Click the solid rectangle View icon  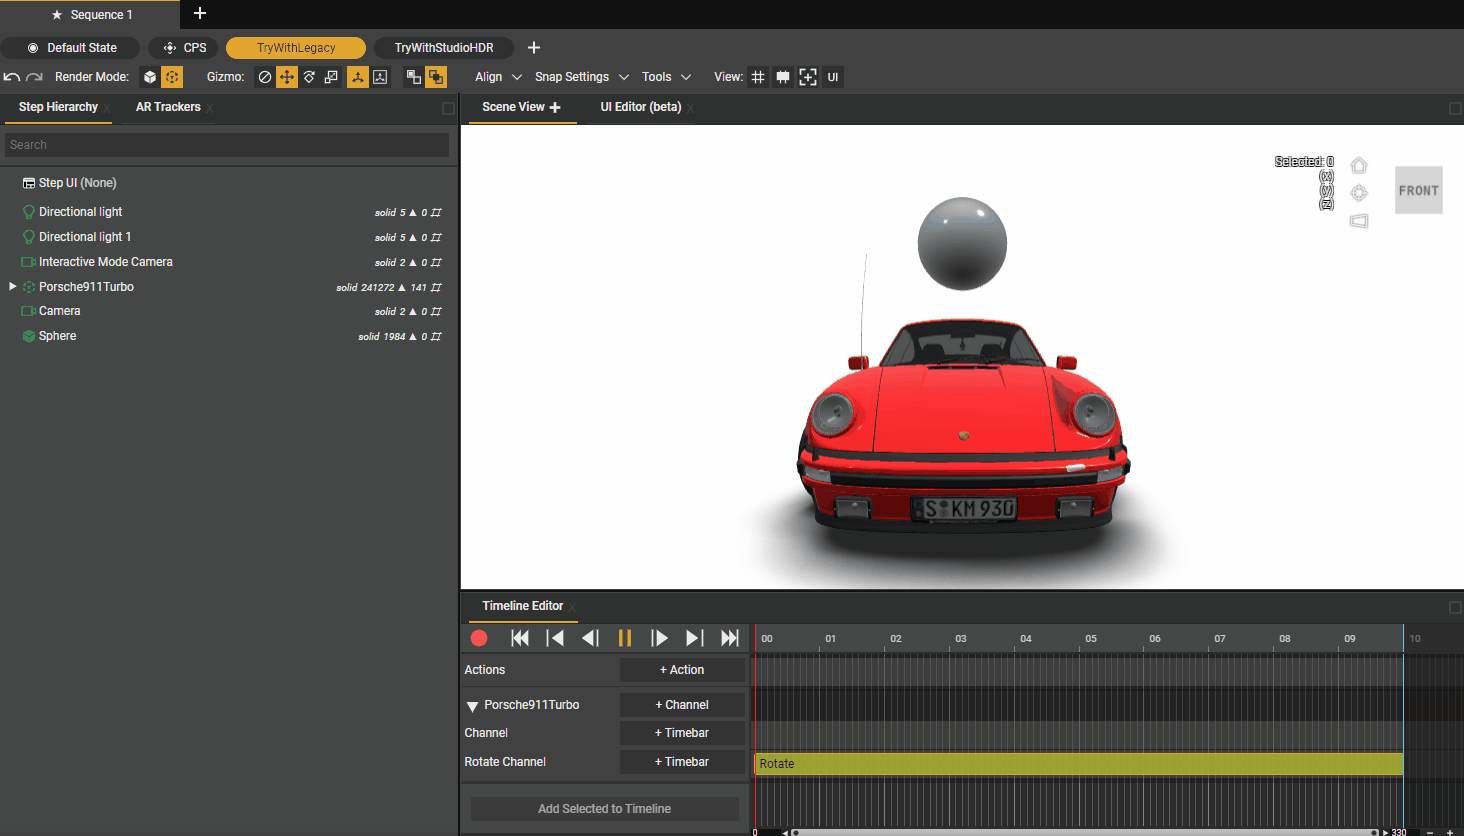pyautogui.click(x=783, y=77)
